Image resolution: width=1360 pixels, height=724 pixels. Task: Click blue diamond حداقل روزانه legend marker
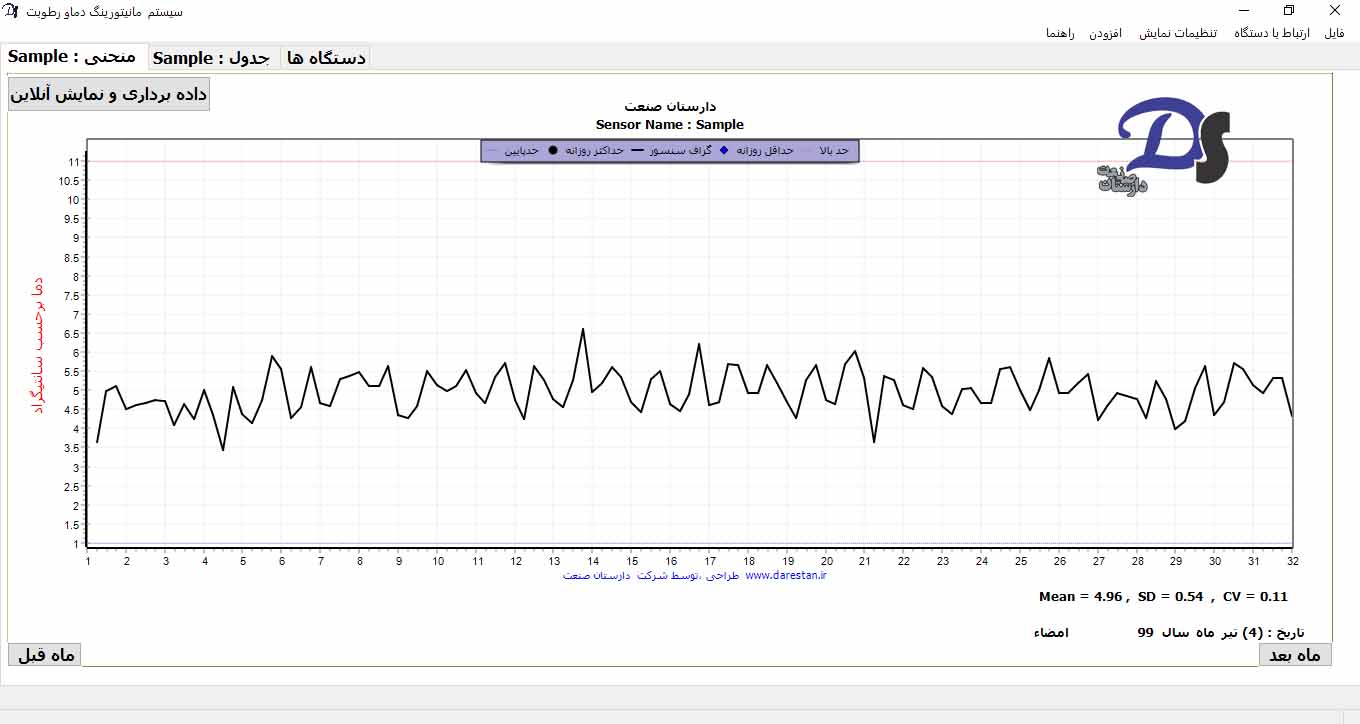[724, 150]
